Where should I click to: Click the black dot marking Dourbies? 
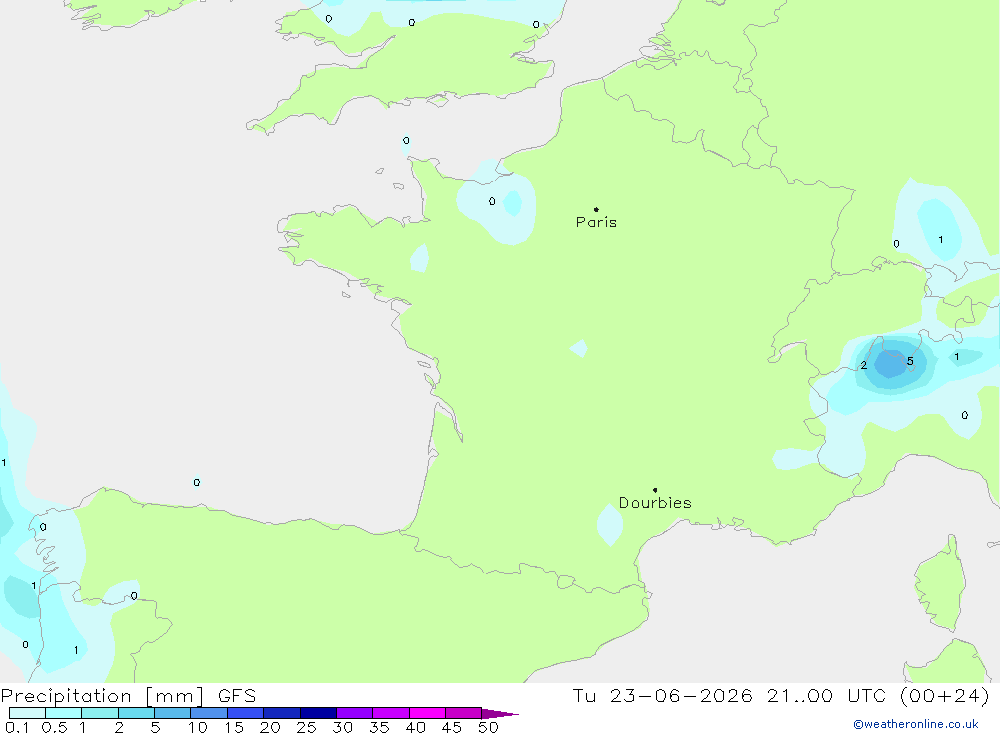655,490
